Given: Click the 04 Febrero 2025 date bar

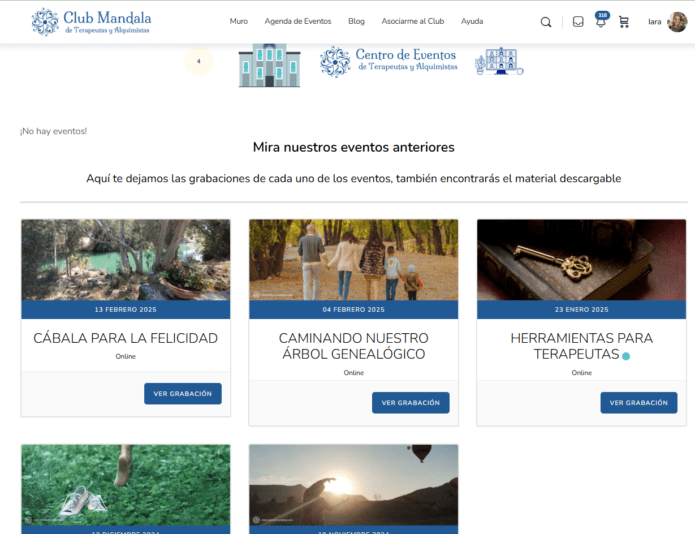Looking at the screenshot, I should point(354,309).
